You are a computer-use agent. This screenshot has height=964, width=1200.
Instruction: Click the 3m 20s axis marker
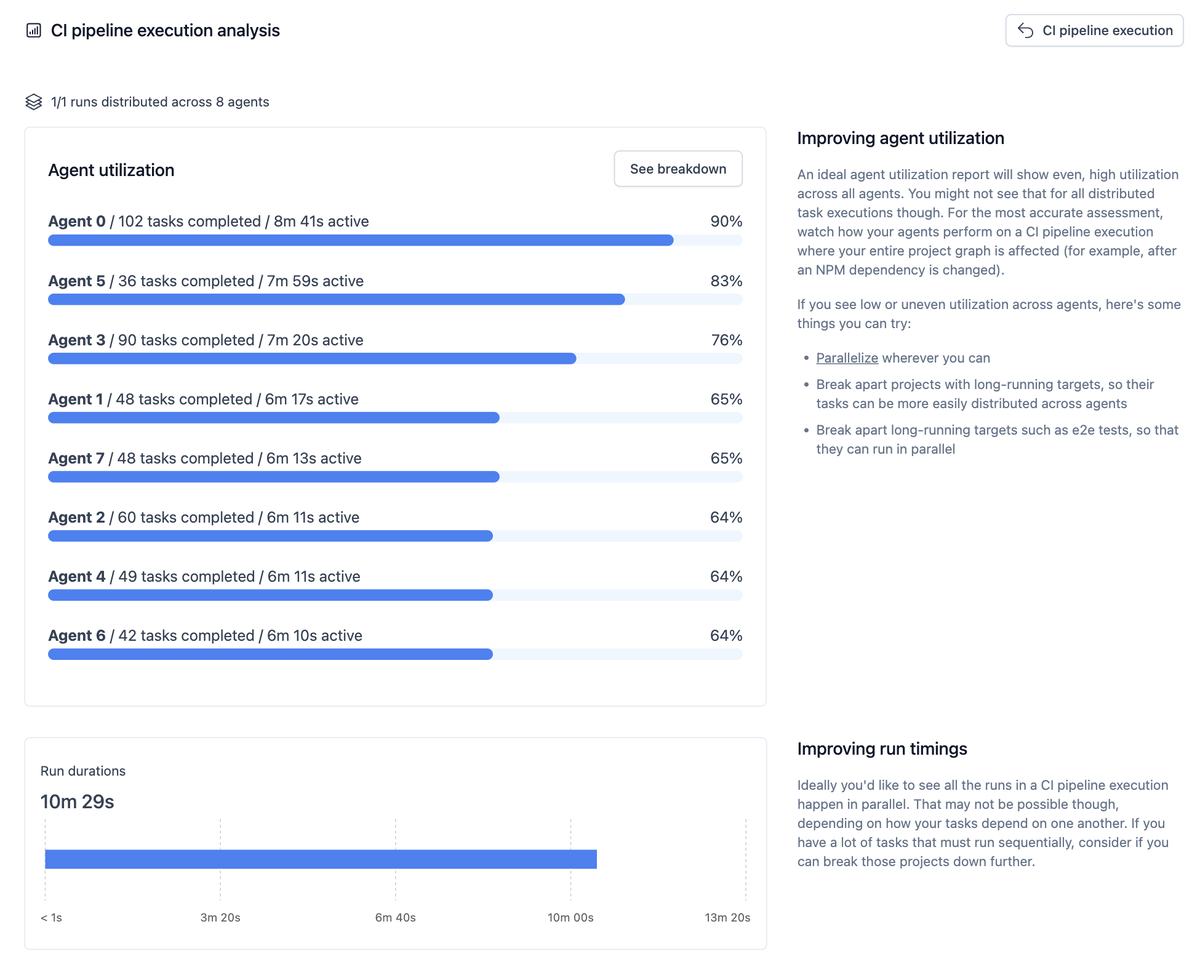pyautogui.click(x=220, y=917)
